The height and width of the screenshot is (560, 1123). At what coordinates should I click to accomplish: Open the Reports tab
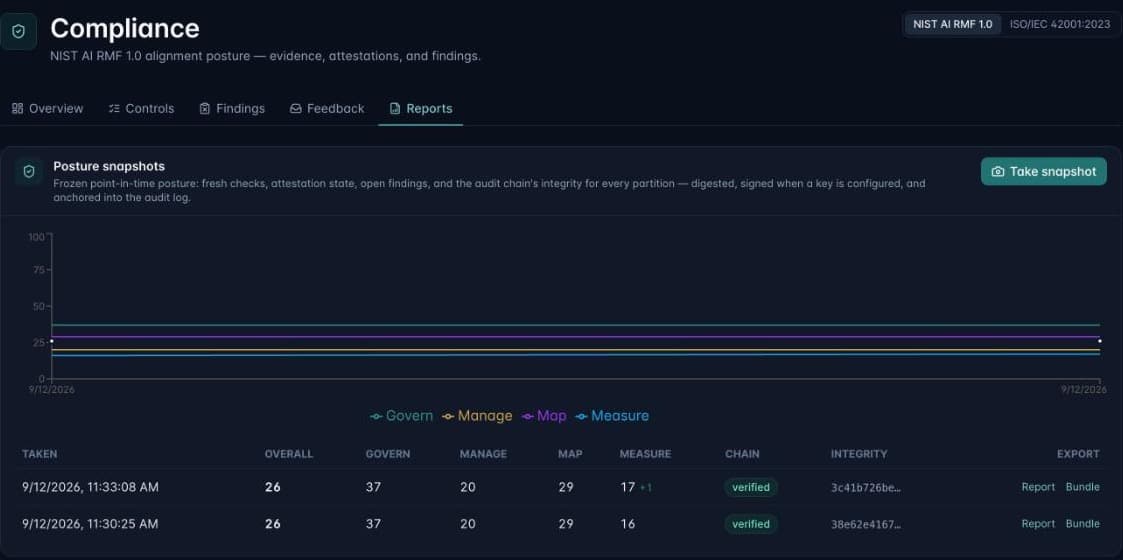421,109
